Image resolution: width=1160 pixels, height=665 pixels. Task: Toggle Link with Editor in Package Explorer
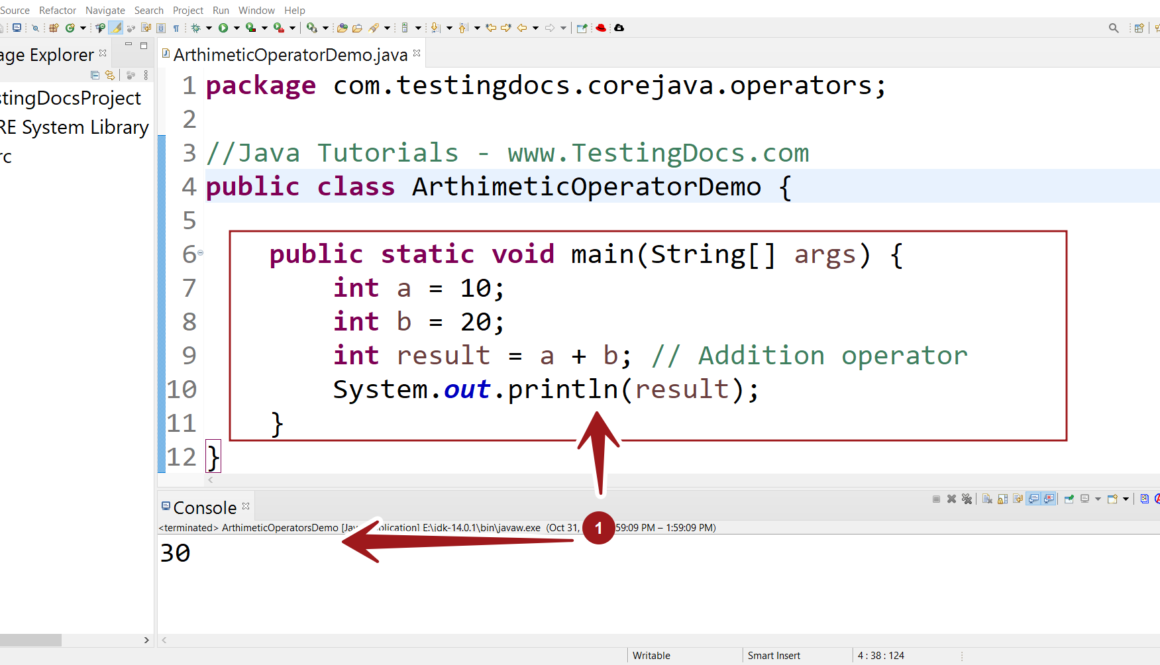coord(109,75)
